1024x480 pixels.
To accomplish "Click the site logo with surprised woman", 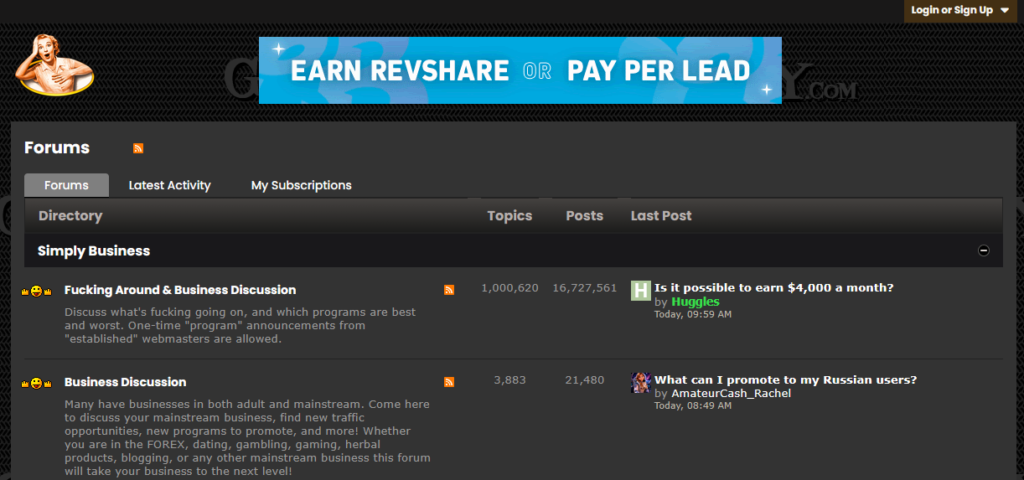I will tap(54, 65).
